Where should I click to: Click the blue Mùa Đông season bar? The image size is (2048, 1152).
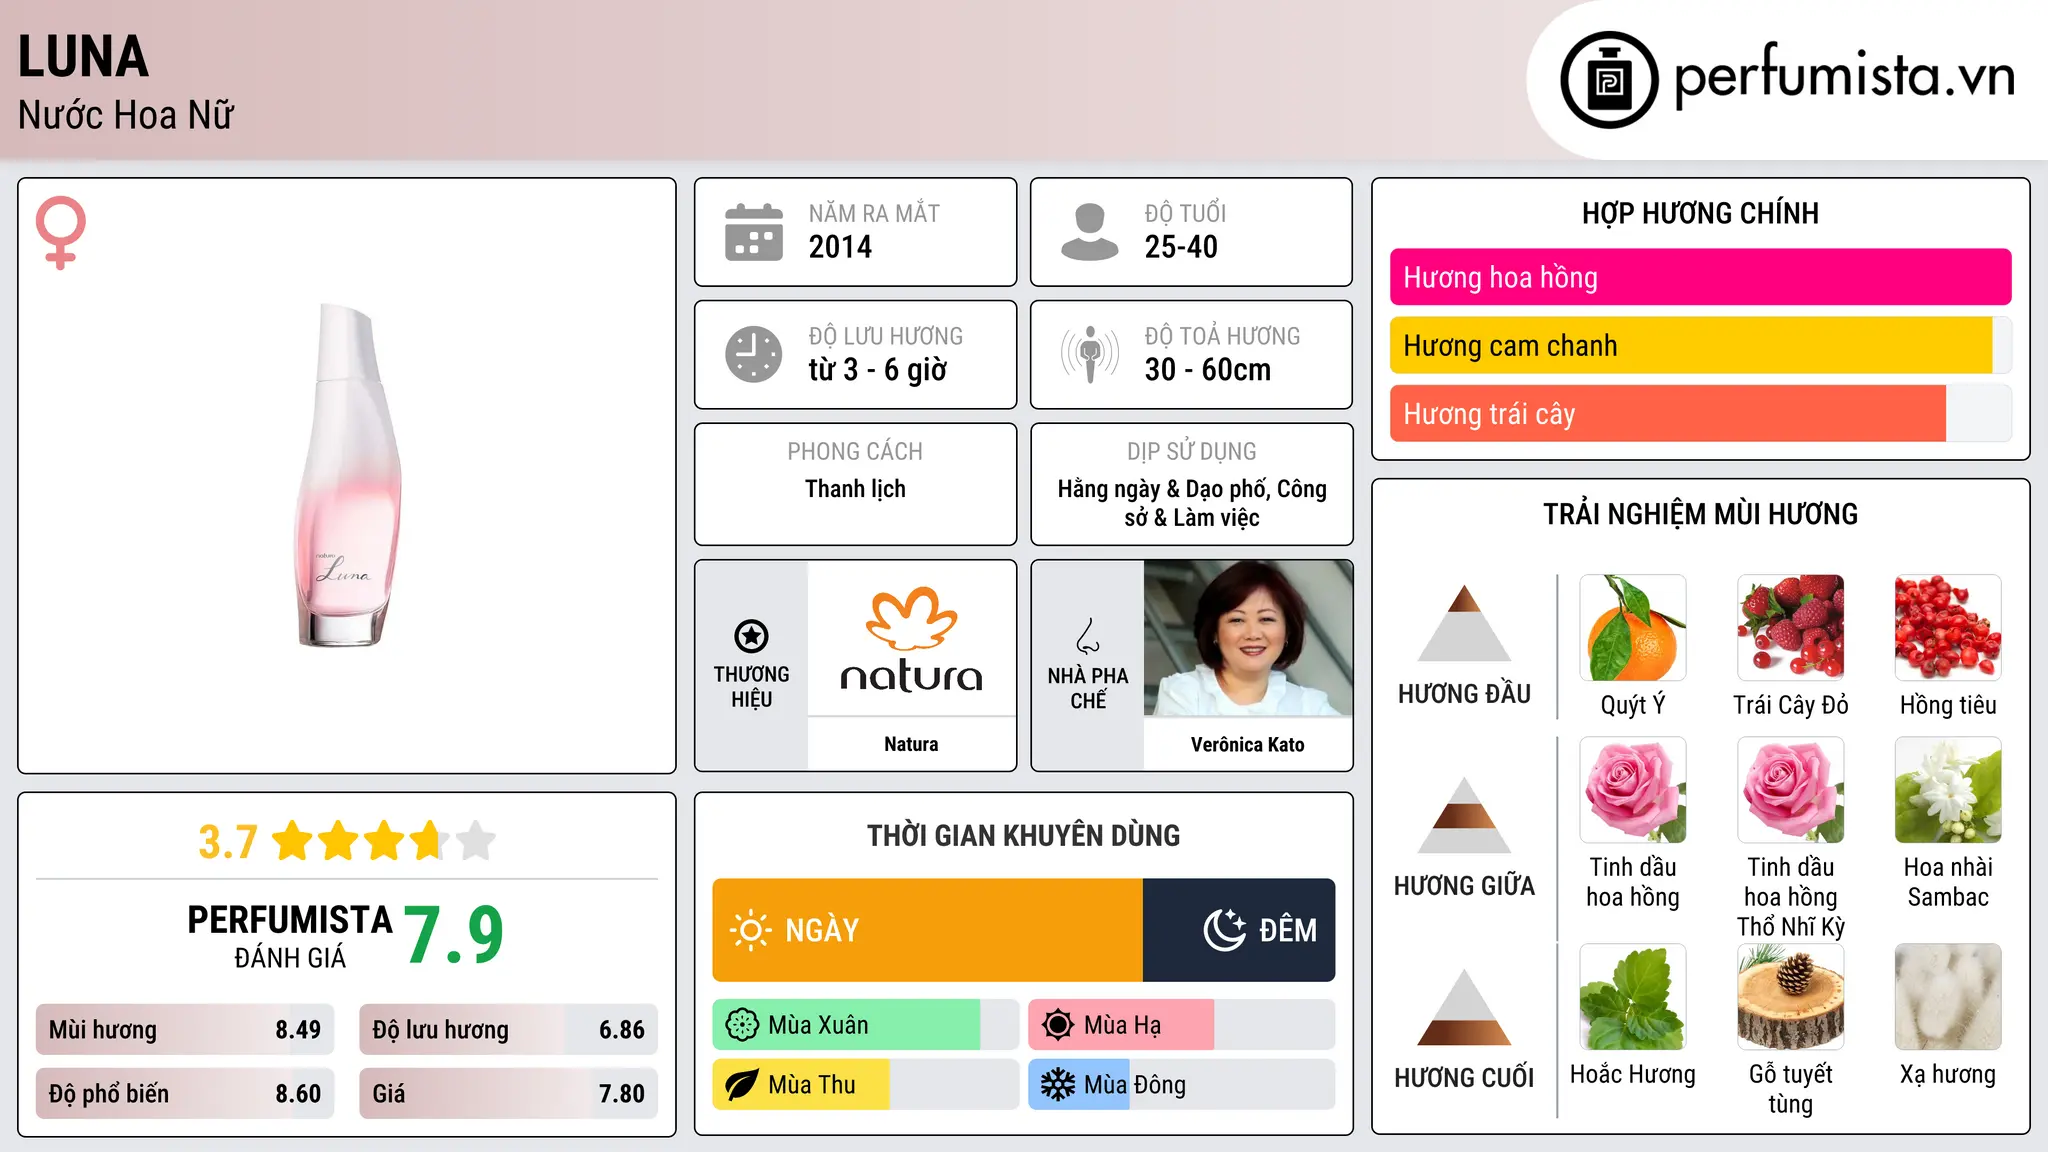tap(1080, 1085)
